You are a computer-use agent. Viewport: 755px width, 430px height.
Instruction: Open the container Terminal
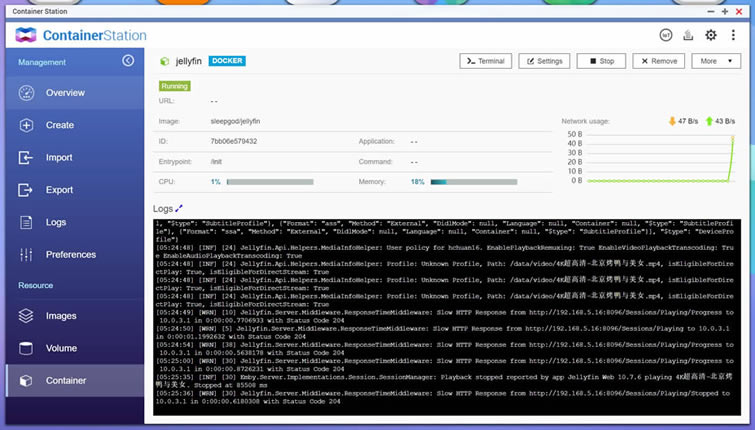[485, 61]
